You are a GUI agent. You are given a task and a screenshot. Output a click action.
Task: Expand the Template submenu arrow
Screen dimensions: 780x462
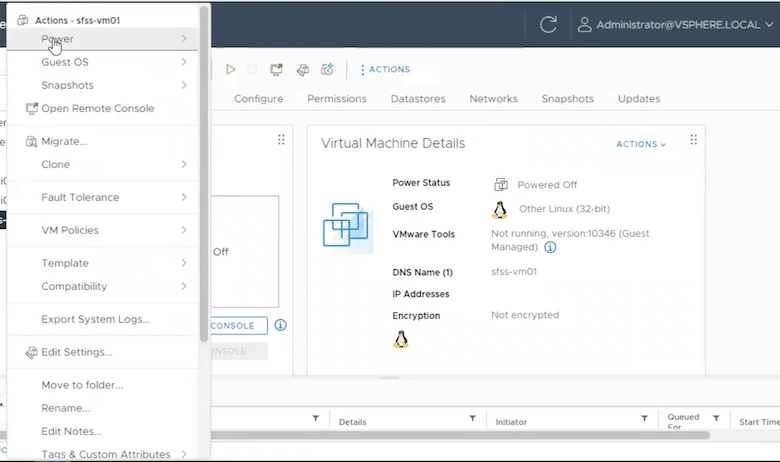184,263
